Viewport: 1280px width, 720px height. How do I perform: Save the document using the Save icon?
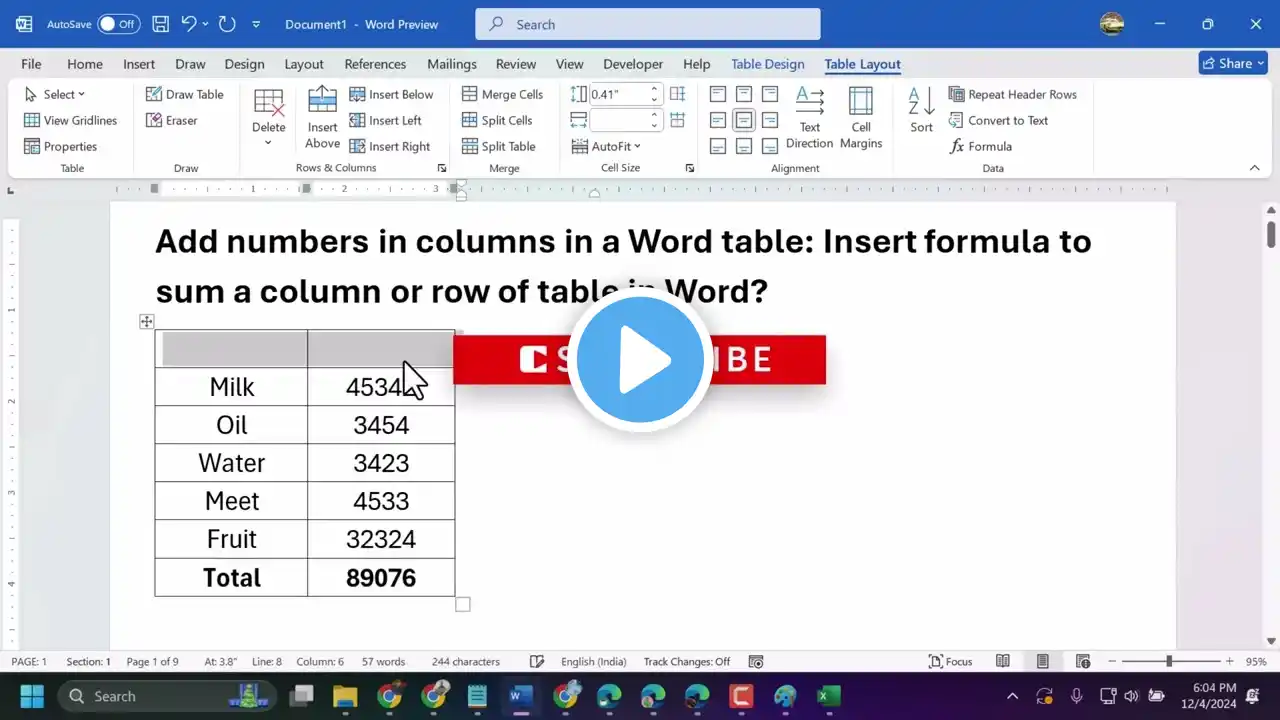[x=160, y=24]
